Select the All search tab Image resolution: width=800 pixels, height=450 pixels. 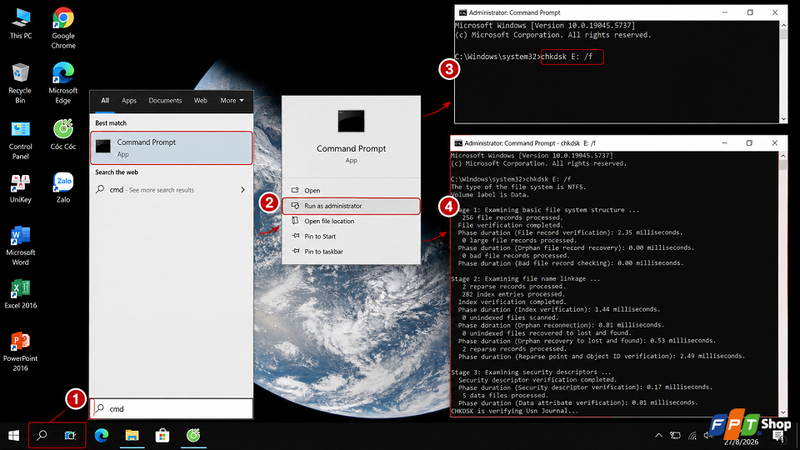click(x=105, y=101)
